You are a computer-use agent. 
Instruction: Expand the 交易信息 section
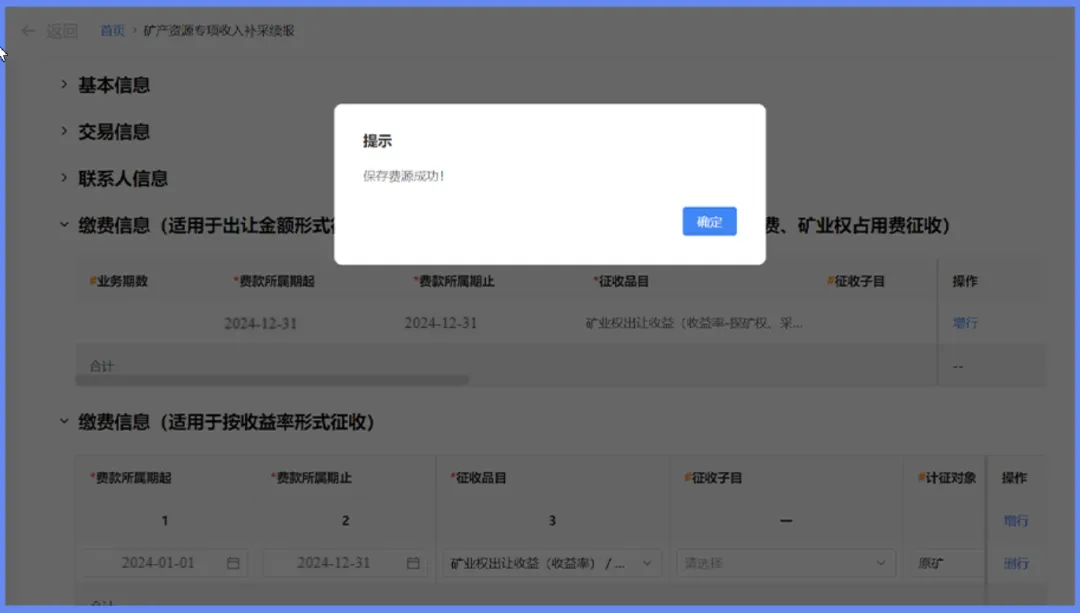65,132
